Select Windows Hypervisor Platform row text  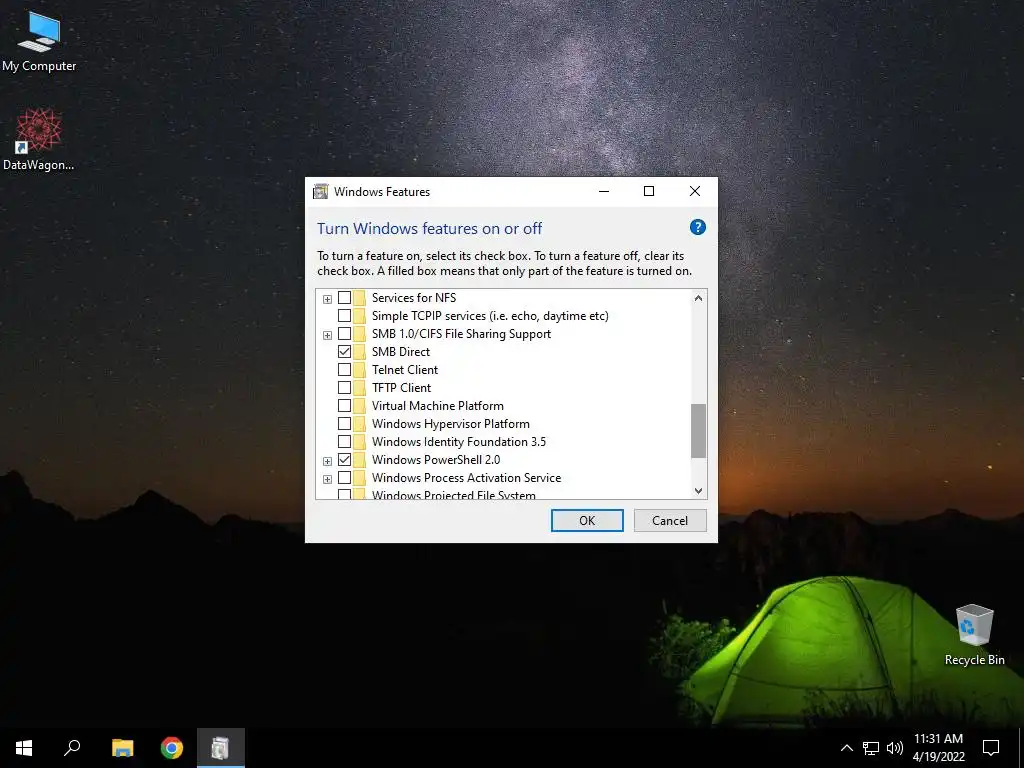pos(451,424)
